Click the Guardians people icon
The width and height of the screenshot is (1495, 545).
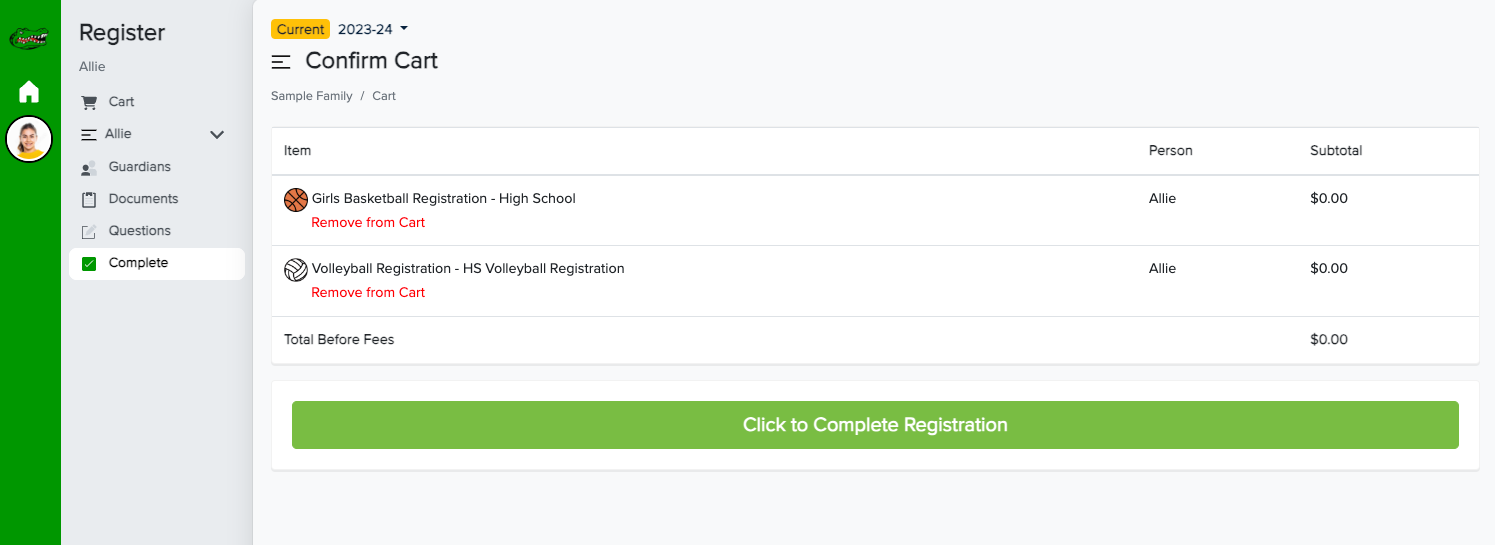coord(89,167)
